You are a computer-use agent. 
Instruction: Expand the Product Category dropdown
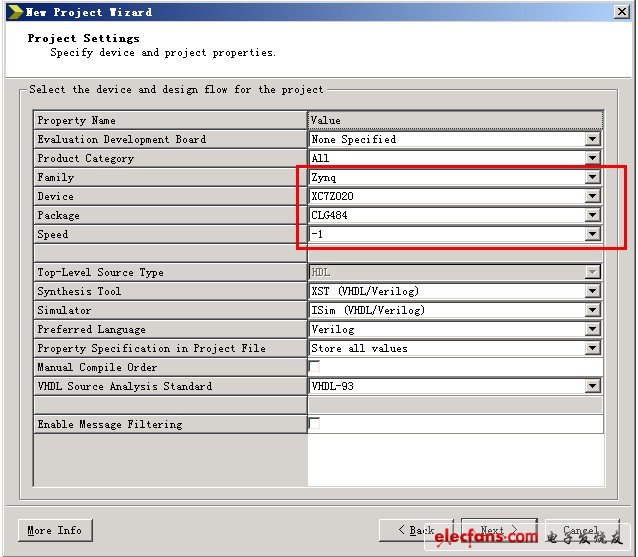(592, 159)
